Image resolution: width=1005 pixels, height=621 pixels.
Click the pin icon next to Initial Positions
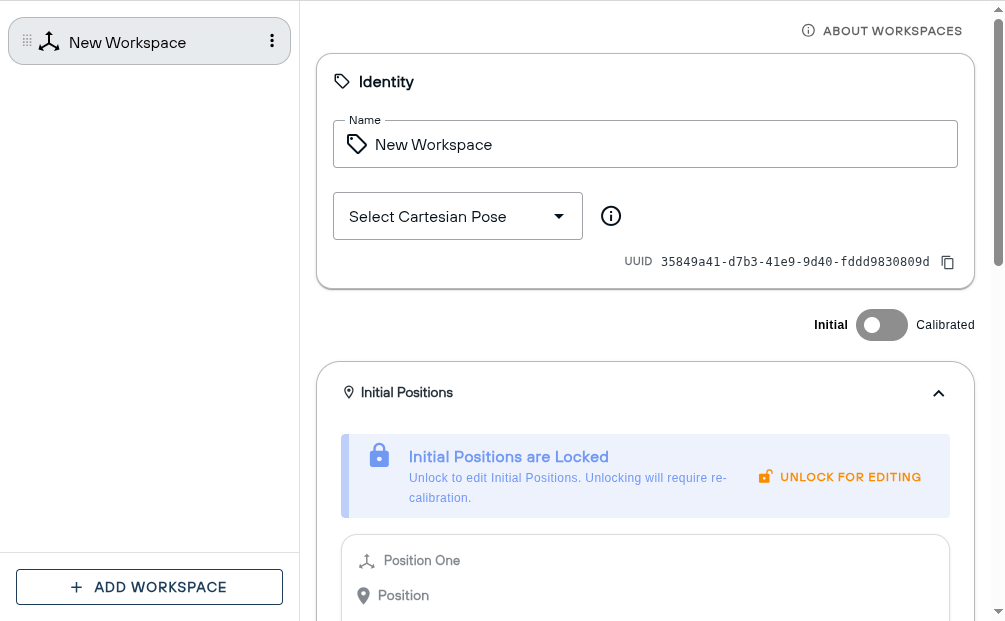pyautogui.click(x=349, y=392)
